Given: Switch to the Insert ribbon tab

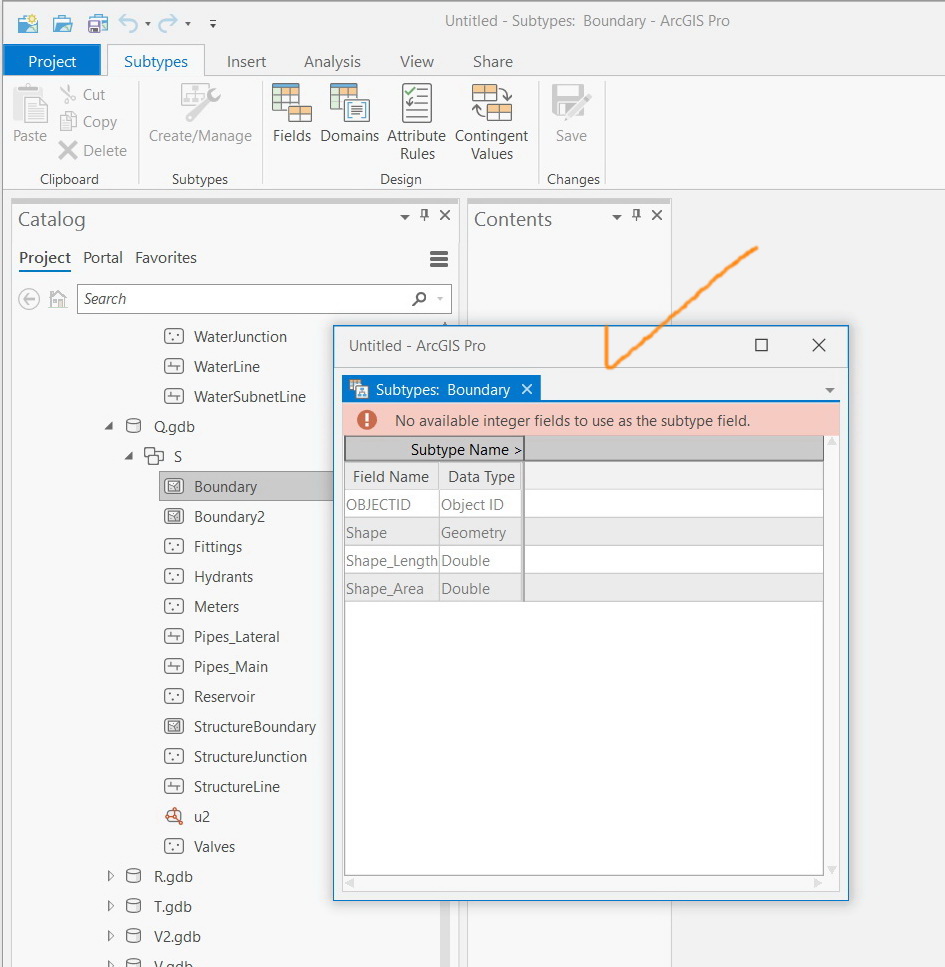Looking at the screenshot, I should point(246,62).
